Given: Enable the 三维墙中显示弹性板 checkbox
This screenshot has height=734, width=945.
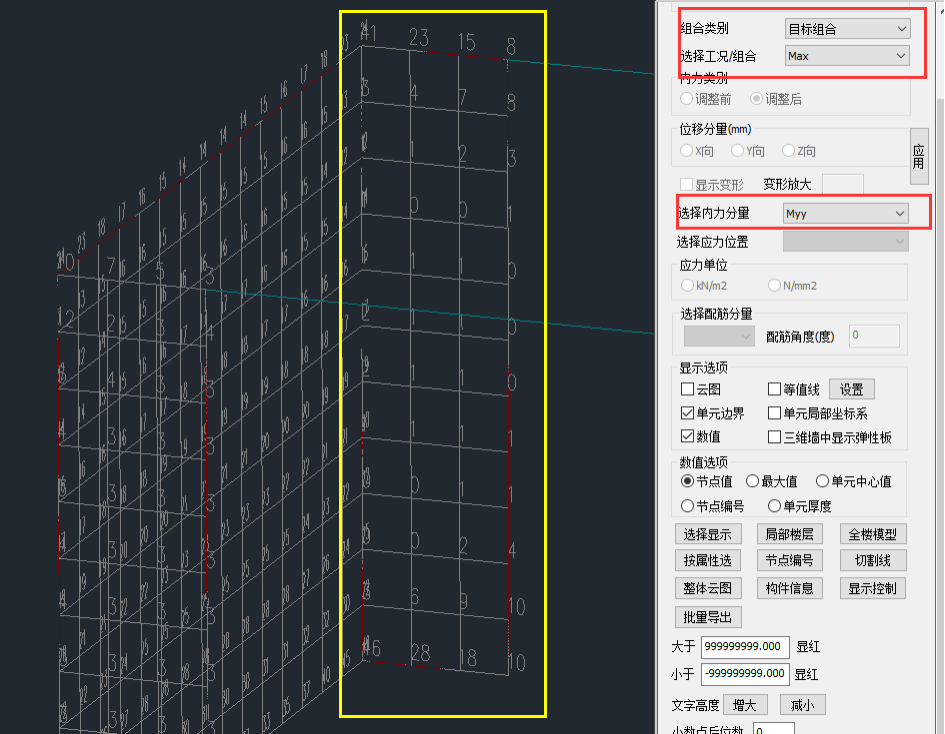Looking at the screenshot, I should pyautogui.click(x=775, y=438).
